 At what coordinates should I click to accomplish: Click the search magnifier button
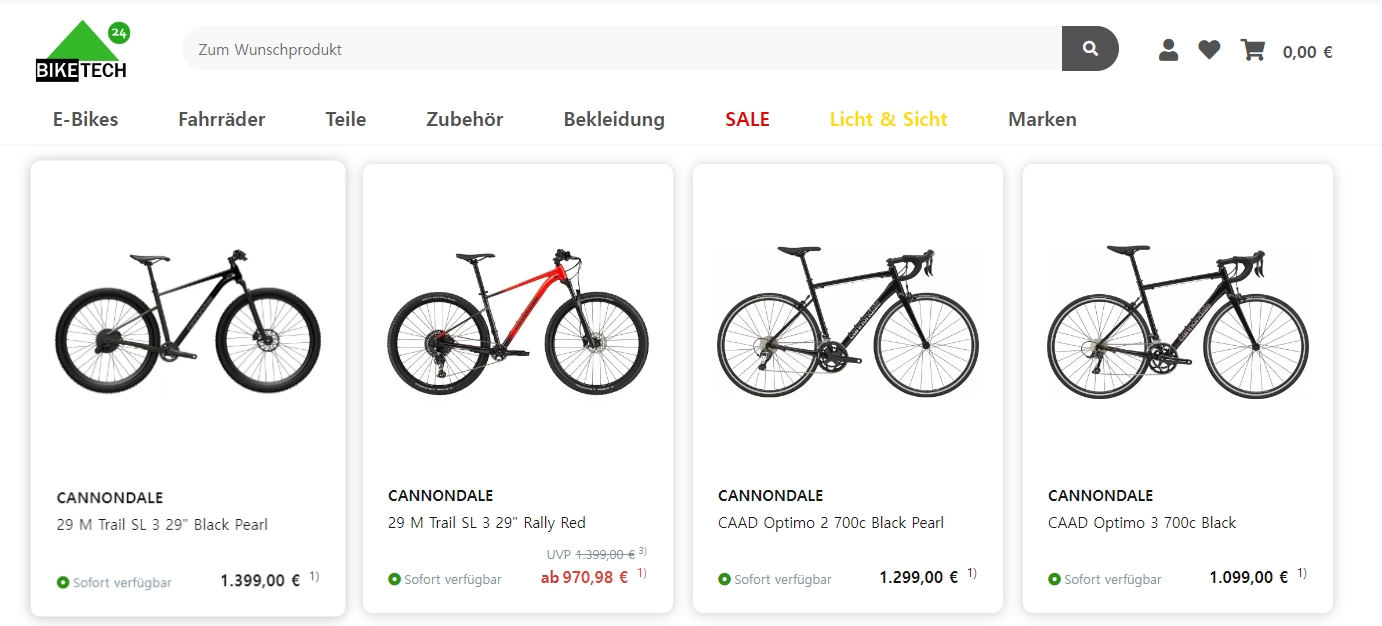[x=1090, y=49]
